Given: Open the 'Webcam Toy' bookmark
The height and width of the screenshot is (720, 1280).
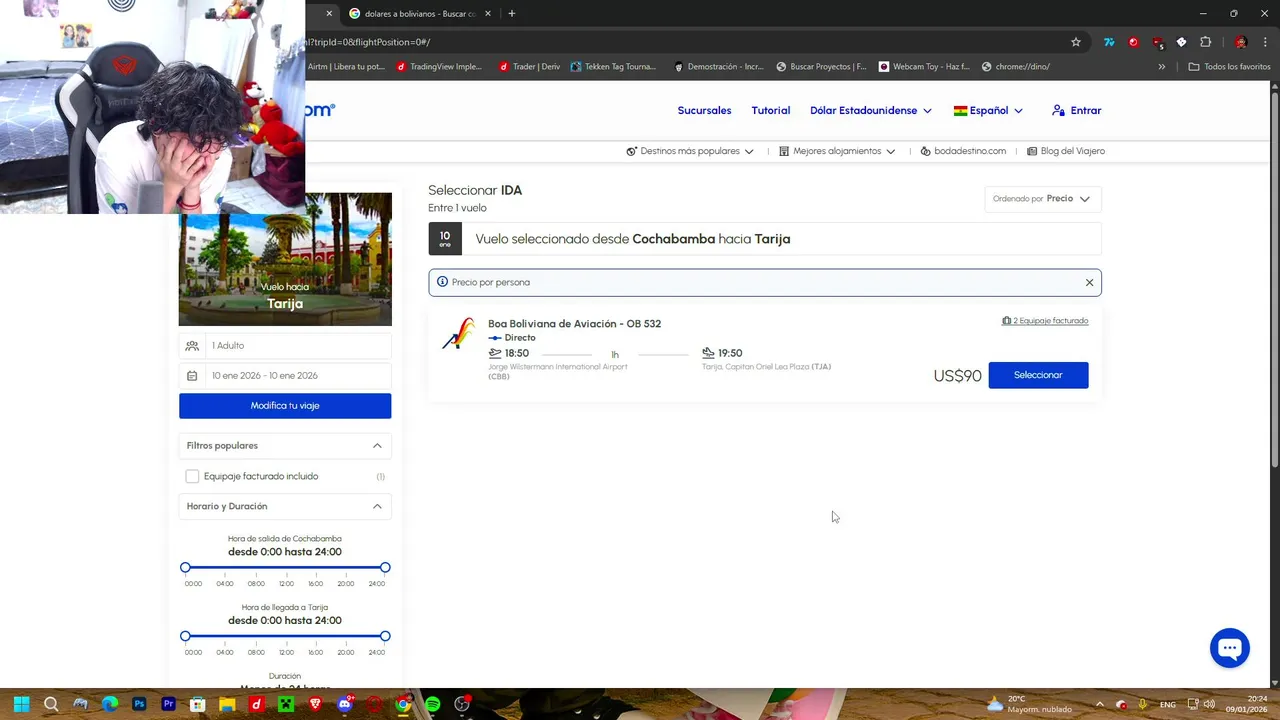Looking at the screenshot, I should (x=924, y=67).
